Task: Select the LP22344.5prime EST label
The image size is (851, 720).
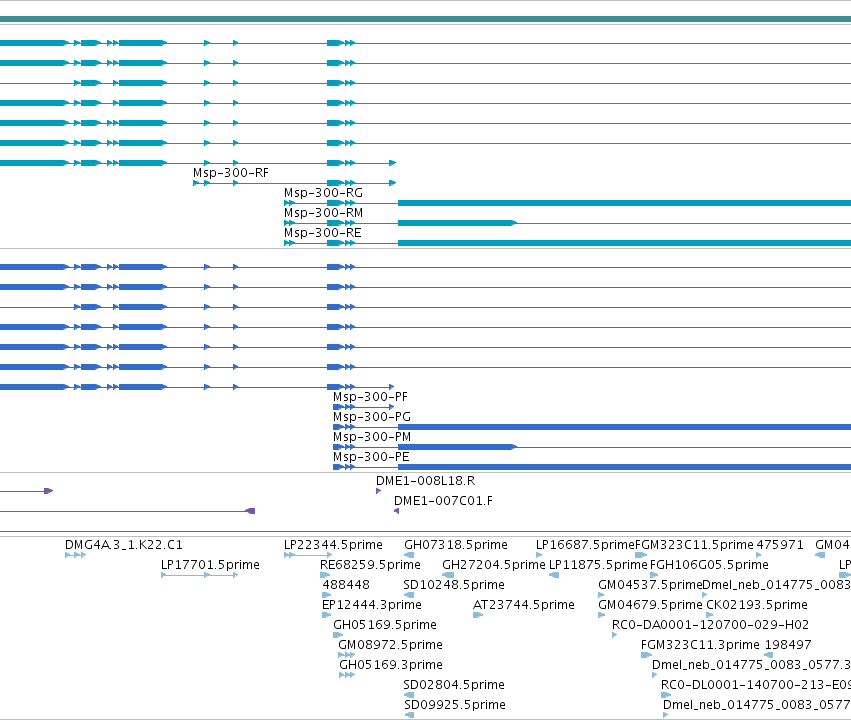Action: click(x=333, y=545)
